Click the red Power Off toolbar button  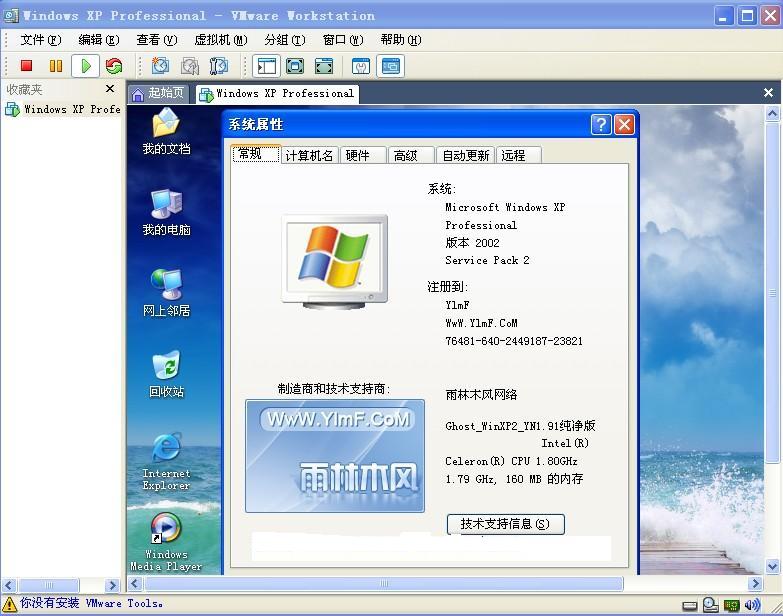pos(27,66)
